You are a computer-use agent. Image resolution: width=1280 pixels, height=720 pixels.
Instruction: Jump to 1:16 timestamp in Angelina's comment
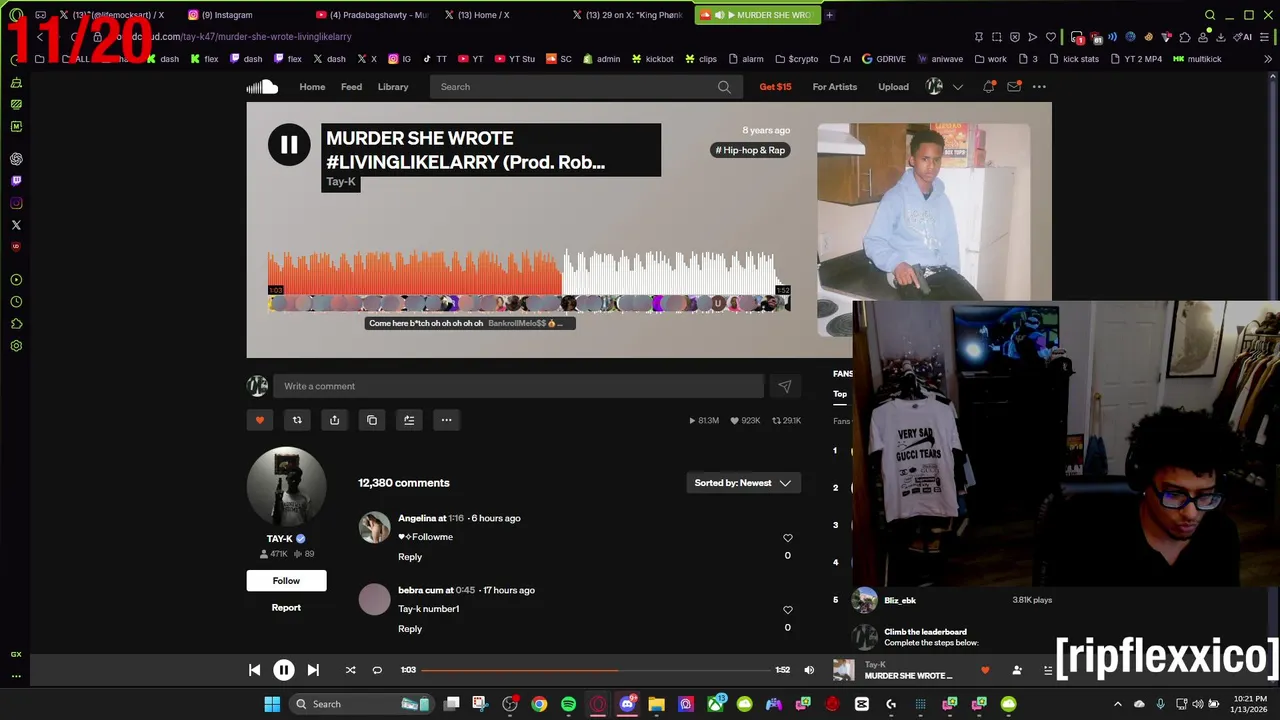456,518
